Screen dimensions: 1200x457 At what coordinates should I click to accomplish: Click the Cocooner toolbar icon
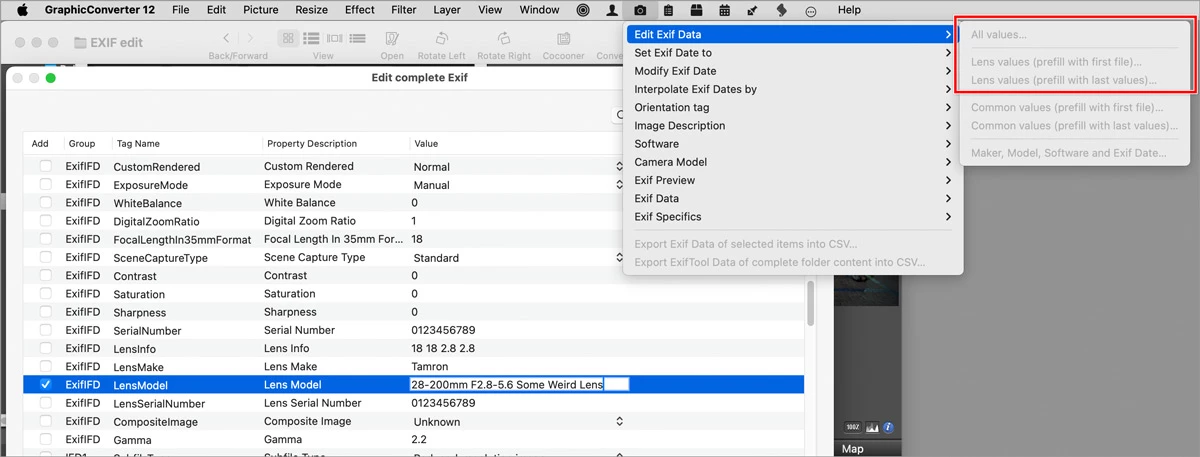tap(564, 39)
